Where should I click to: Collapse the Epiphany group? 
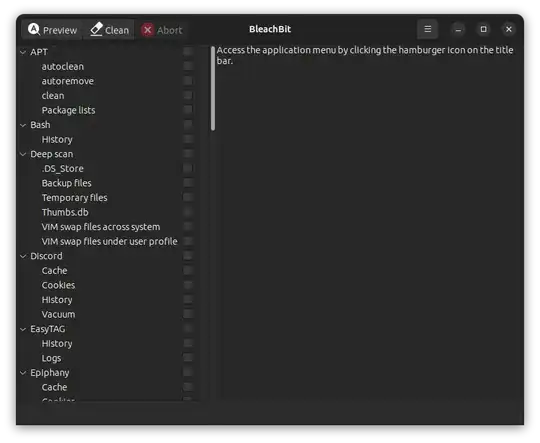(x=23, y=373)
